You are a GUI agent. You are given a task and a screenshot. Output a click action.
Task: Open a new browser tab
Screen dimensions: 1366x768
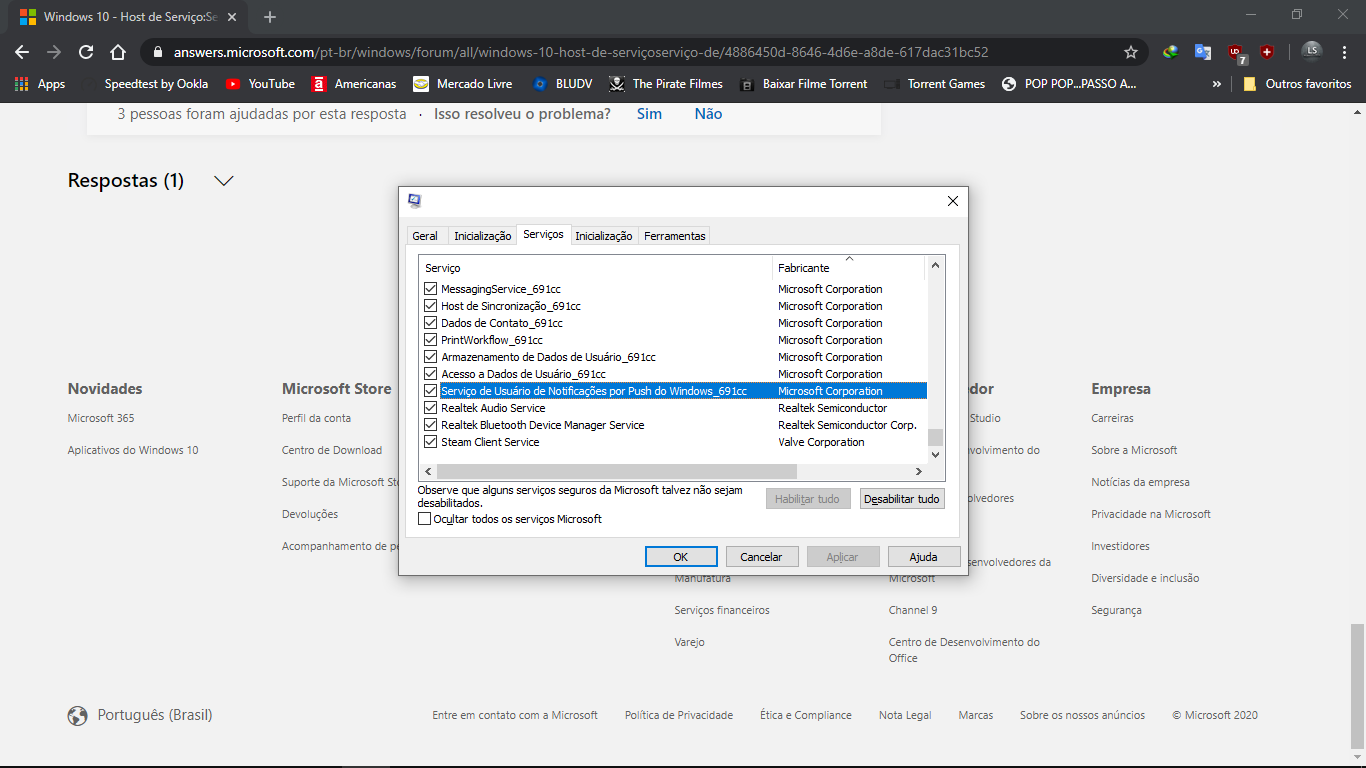(270, 17)
